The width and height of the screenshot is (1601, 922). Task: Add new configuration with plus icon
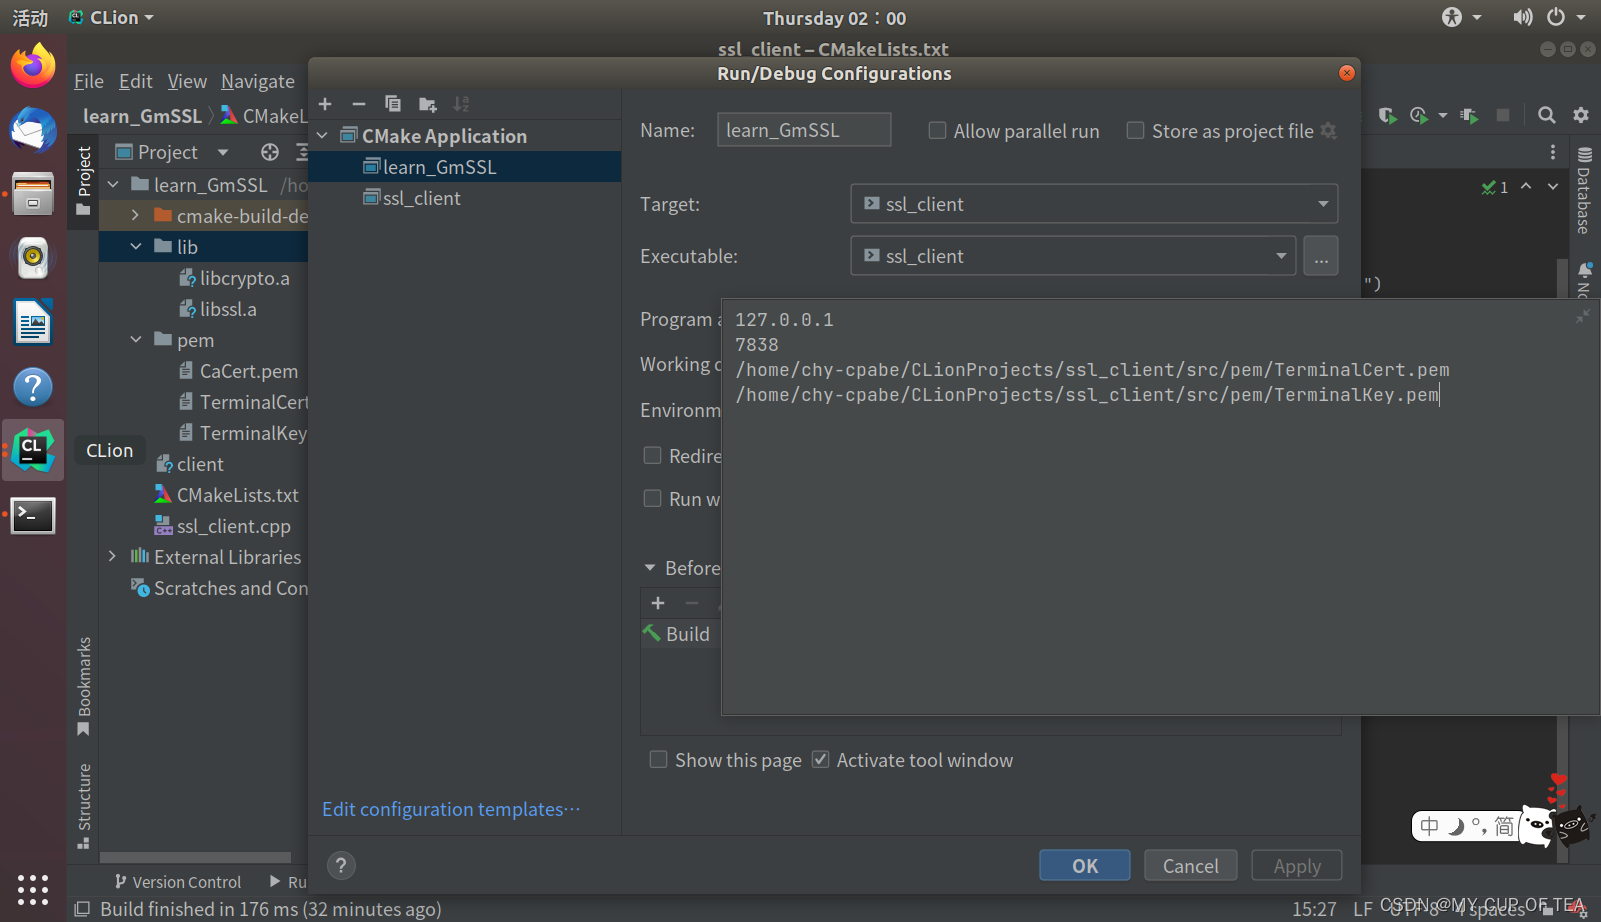325,104
